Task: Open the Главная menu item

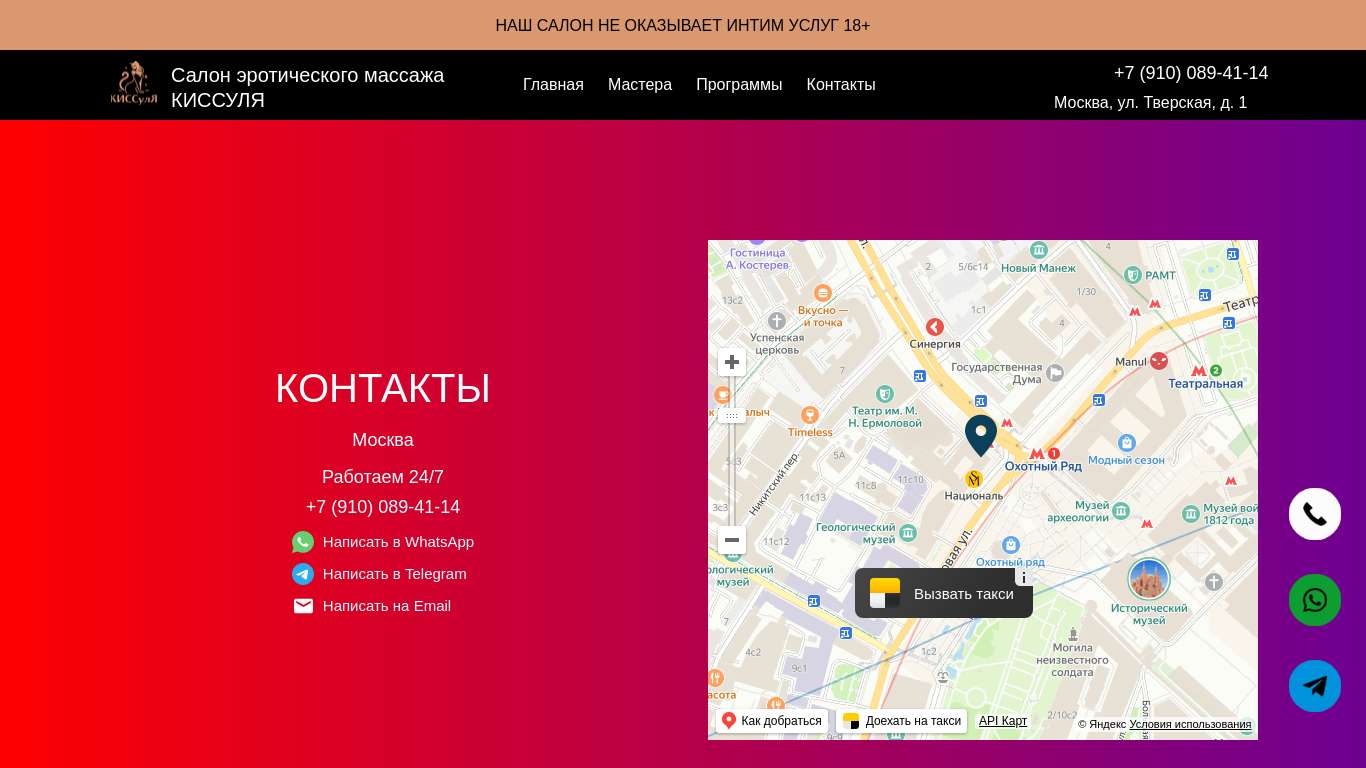Action: click(x=553, y=85)
